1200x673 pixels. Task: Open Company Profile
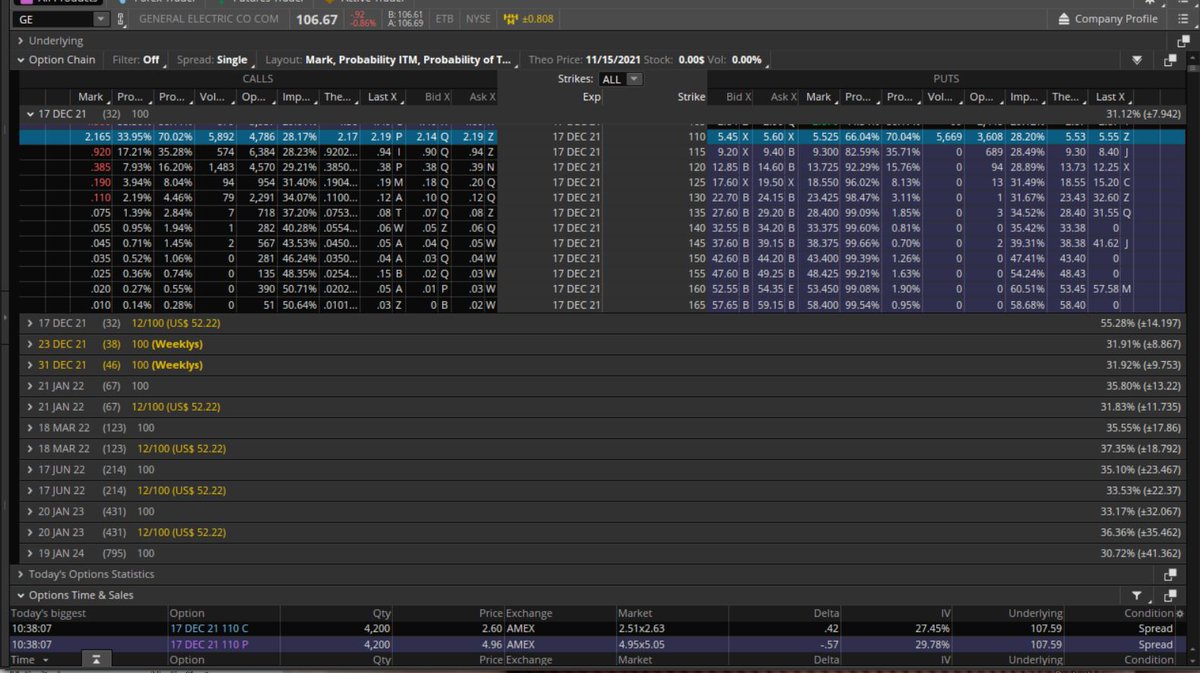click(1107, 19)
